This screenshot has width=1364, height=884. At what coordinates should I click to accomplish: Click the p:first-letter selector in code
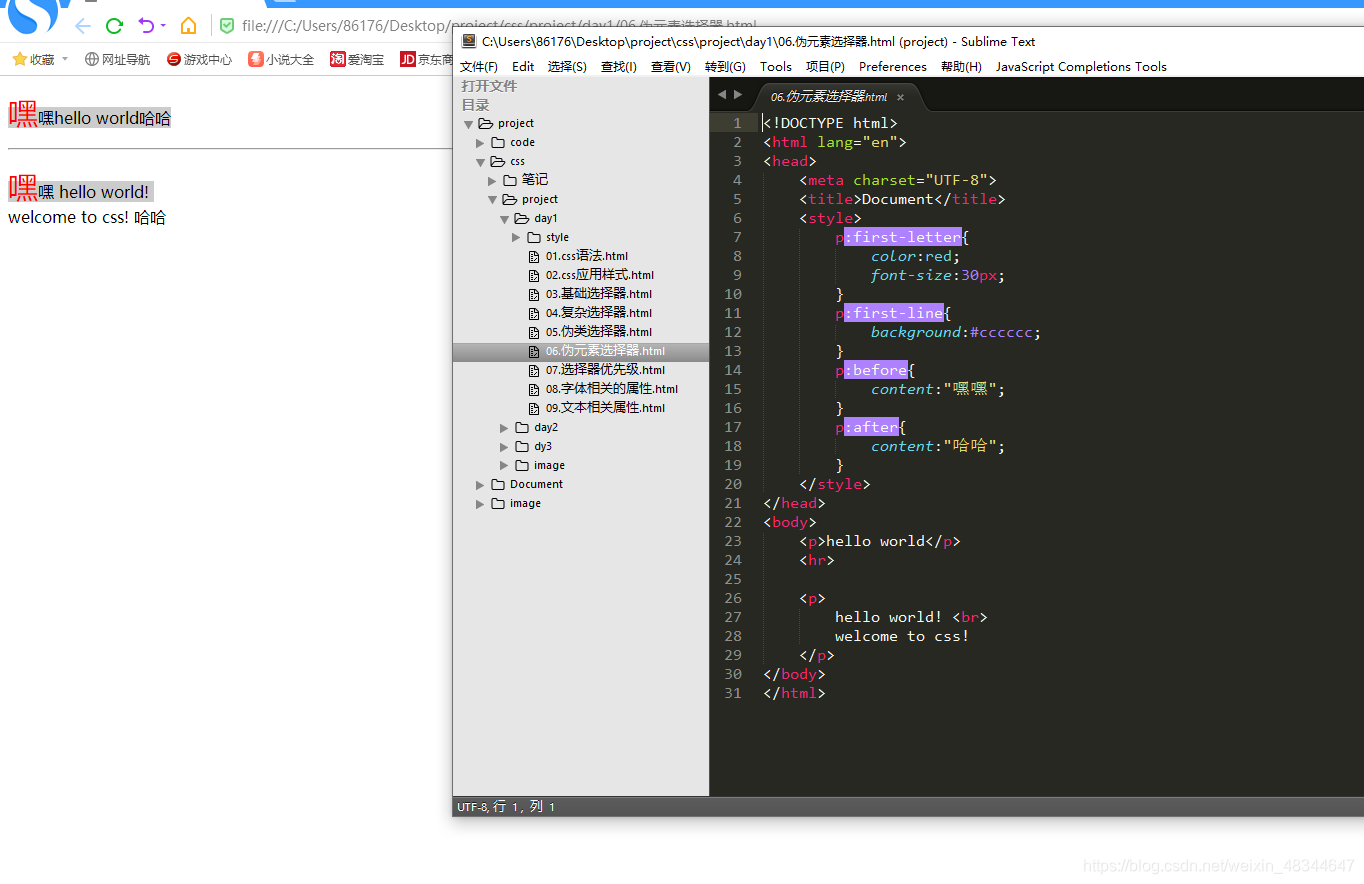(x=898, y=237)
